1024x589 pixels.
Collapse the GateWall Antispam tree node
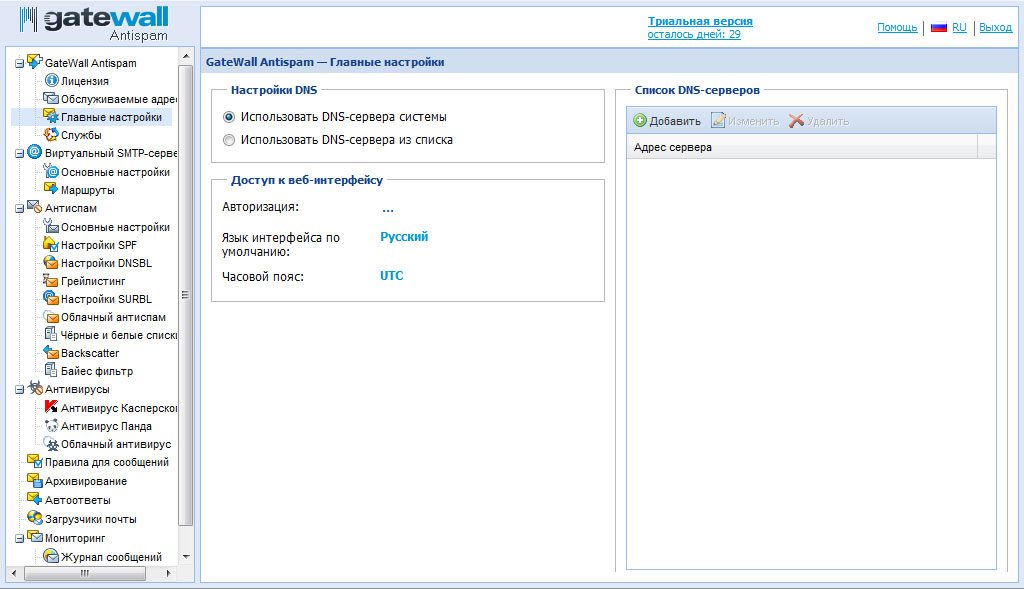(x=20, y=63)
